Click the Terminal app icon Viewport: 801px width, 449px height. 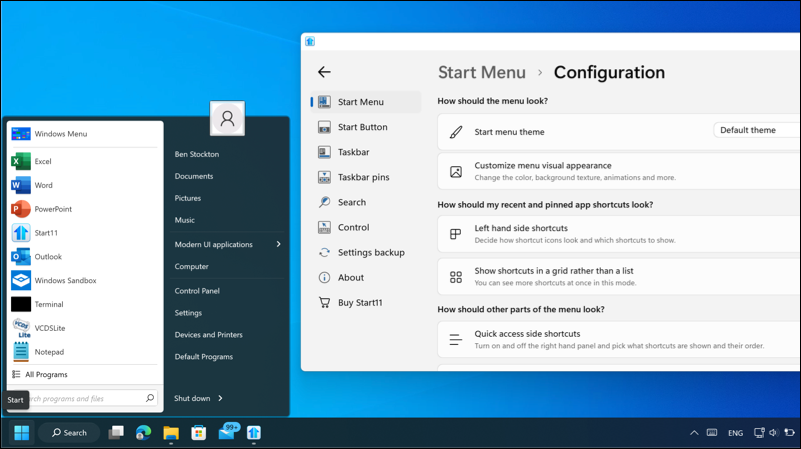click(21, 304)
